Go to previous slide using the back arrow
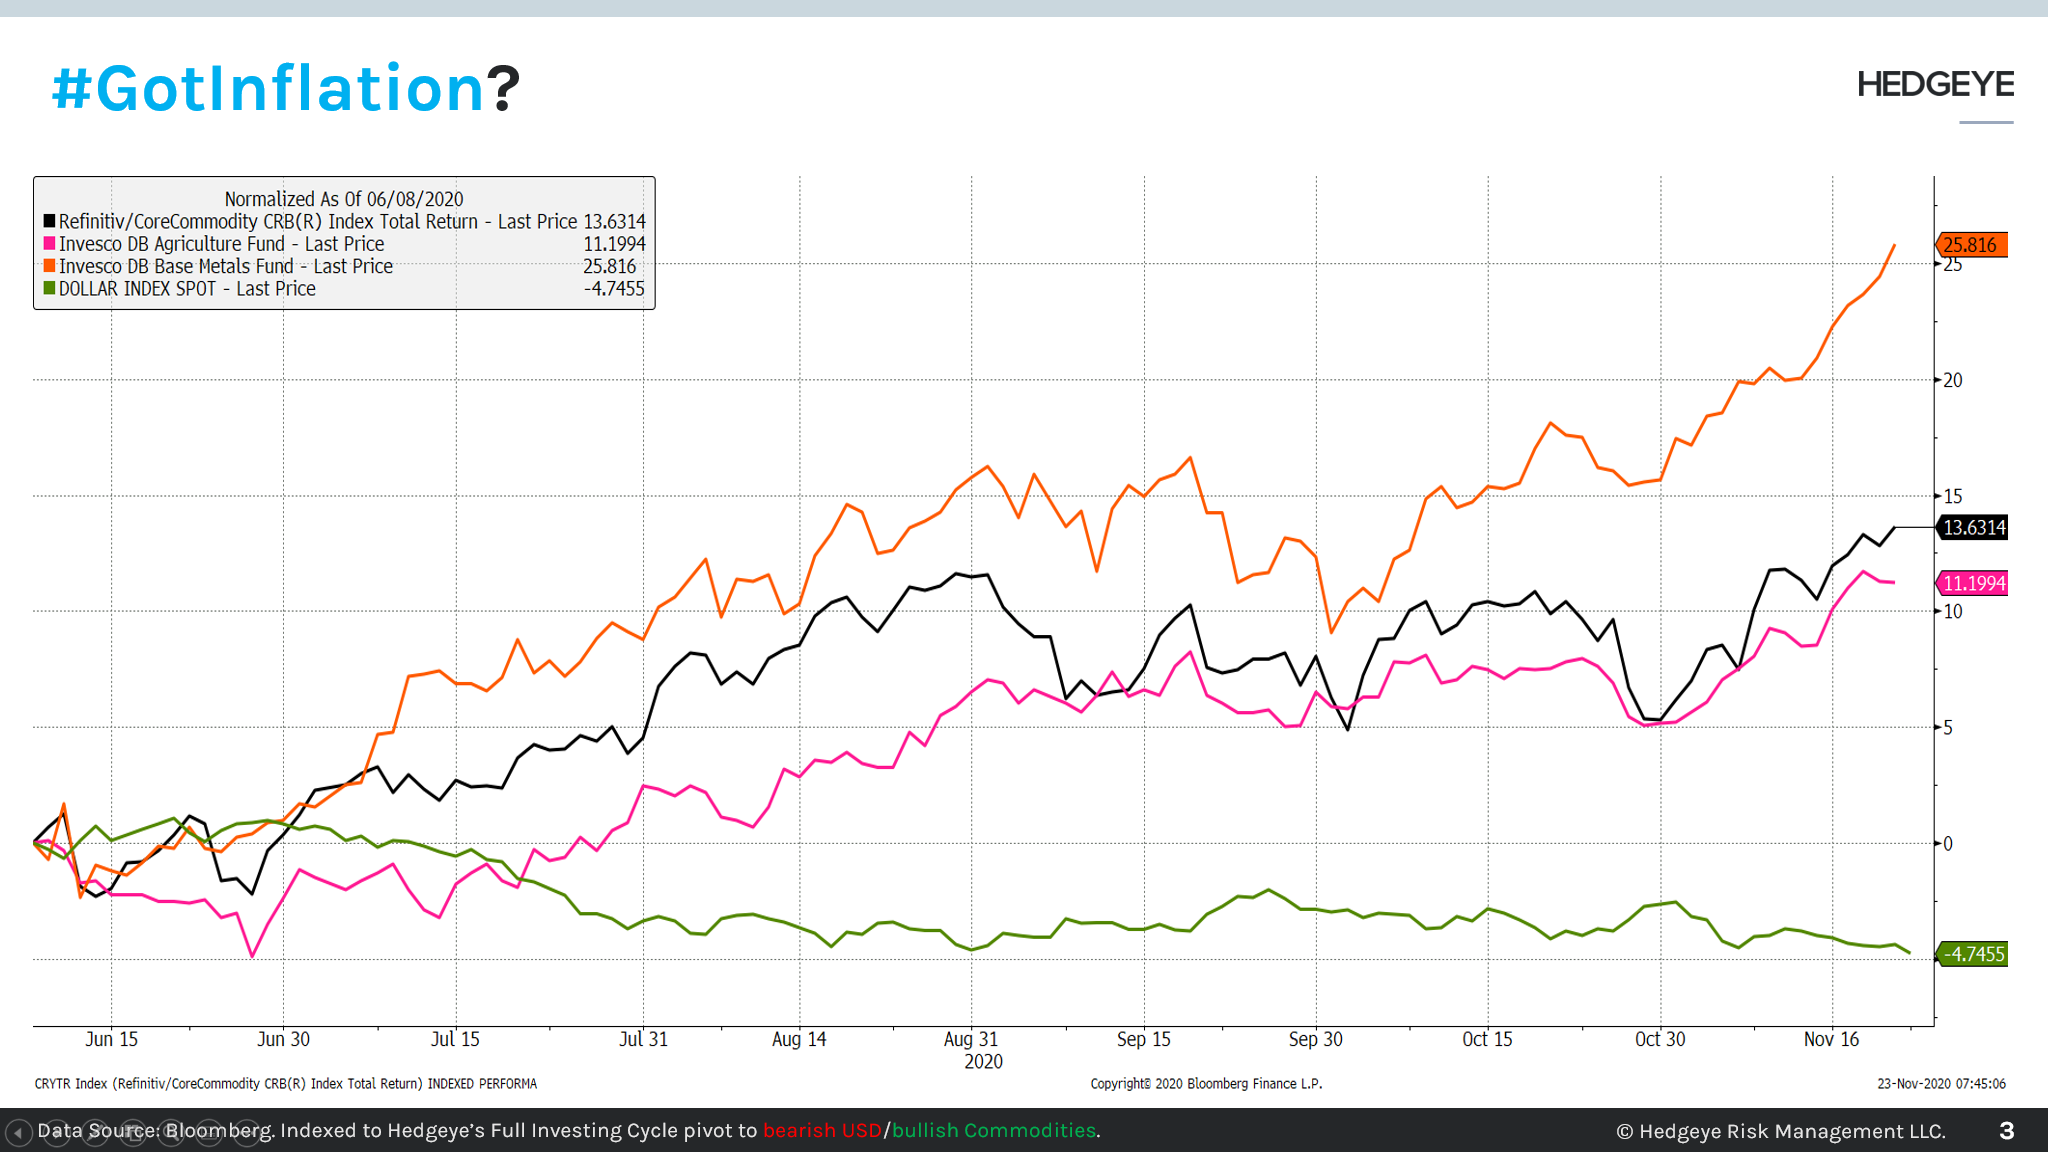Screen dimensions: 2048x1152 click(19, 1133)
